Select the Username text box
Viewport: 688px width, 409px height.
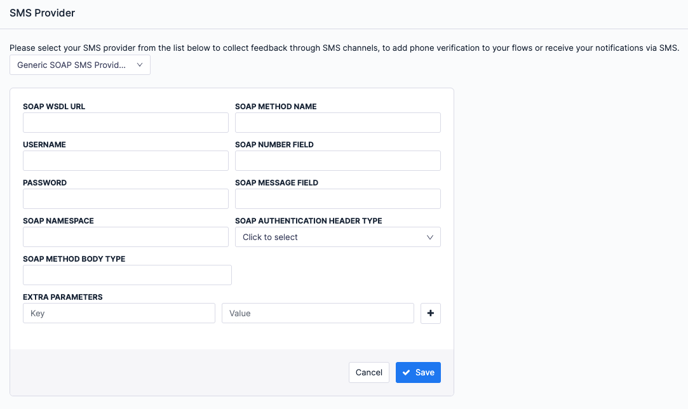(x=125, y=161)
